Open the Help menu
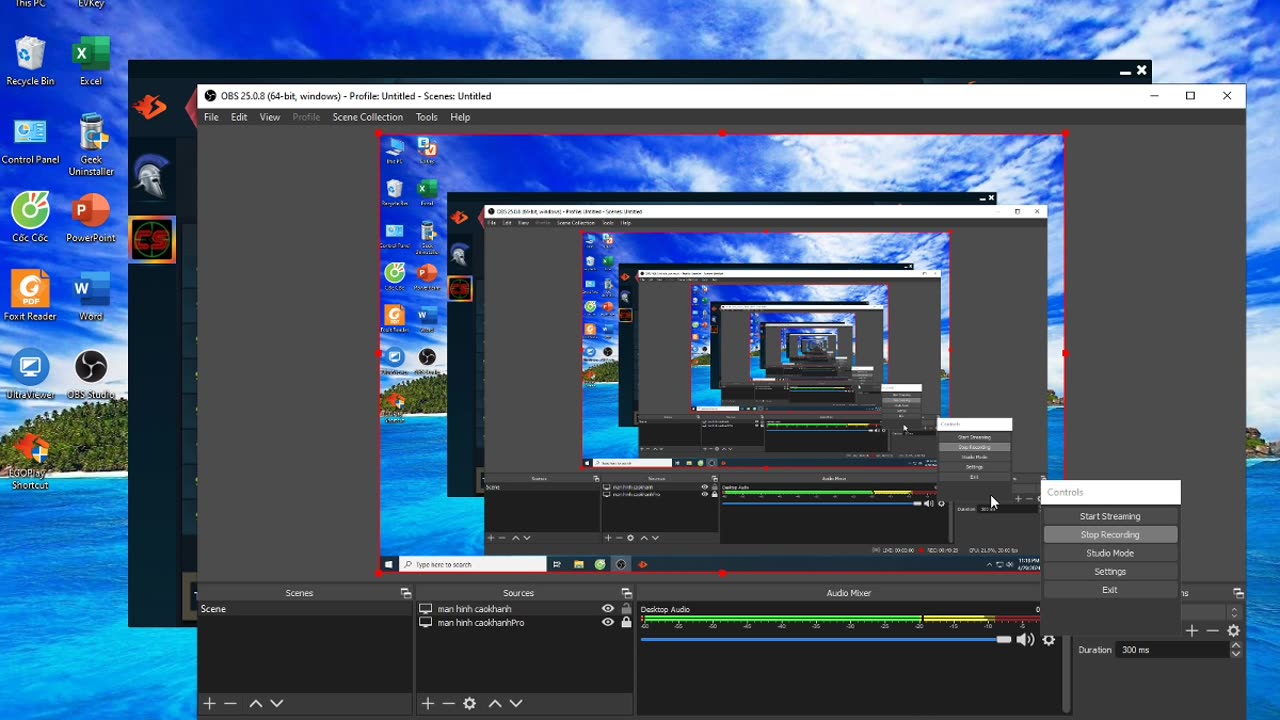Viewport: 1280px width, 720px height. pyautogui.click(x=460, y=117)
